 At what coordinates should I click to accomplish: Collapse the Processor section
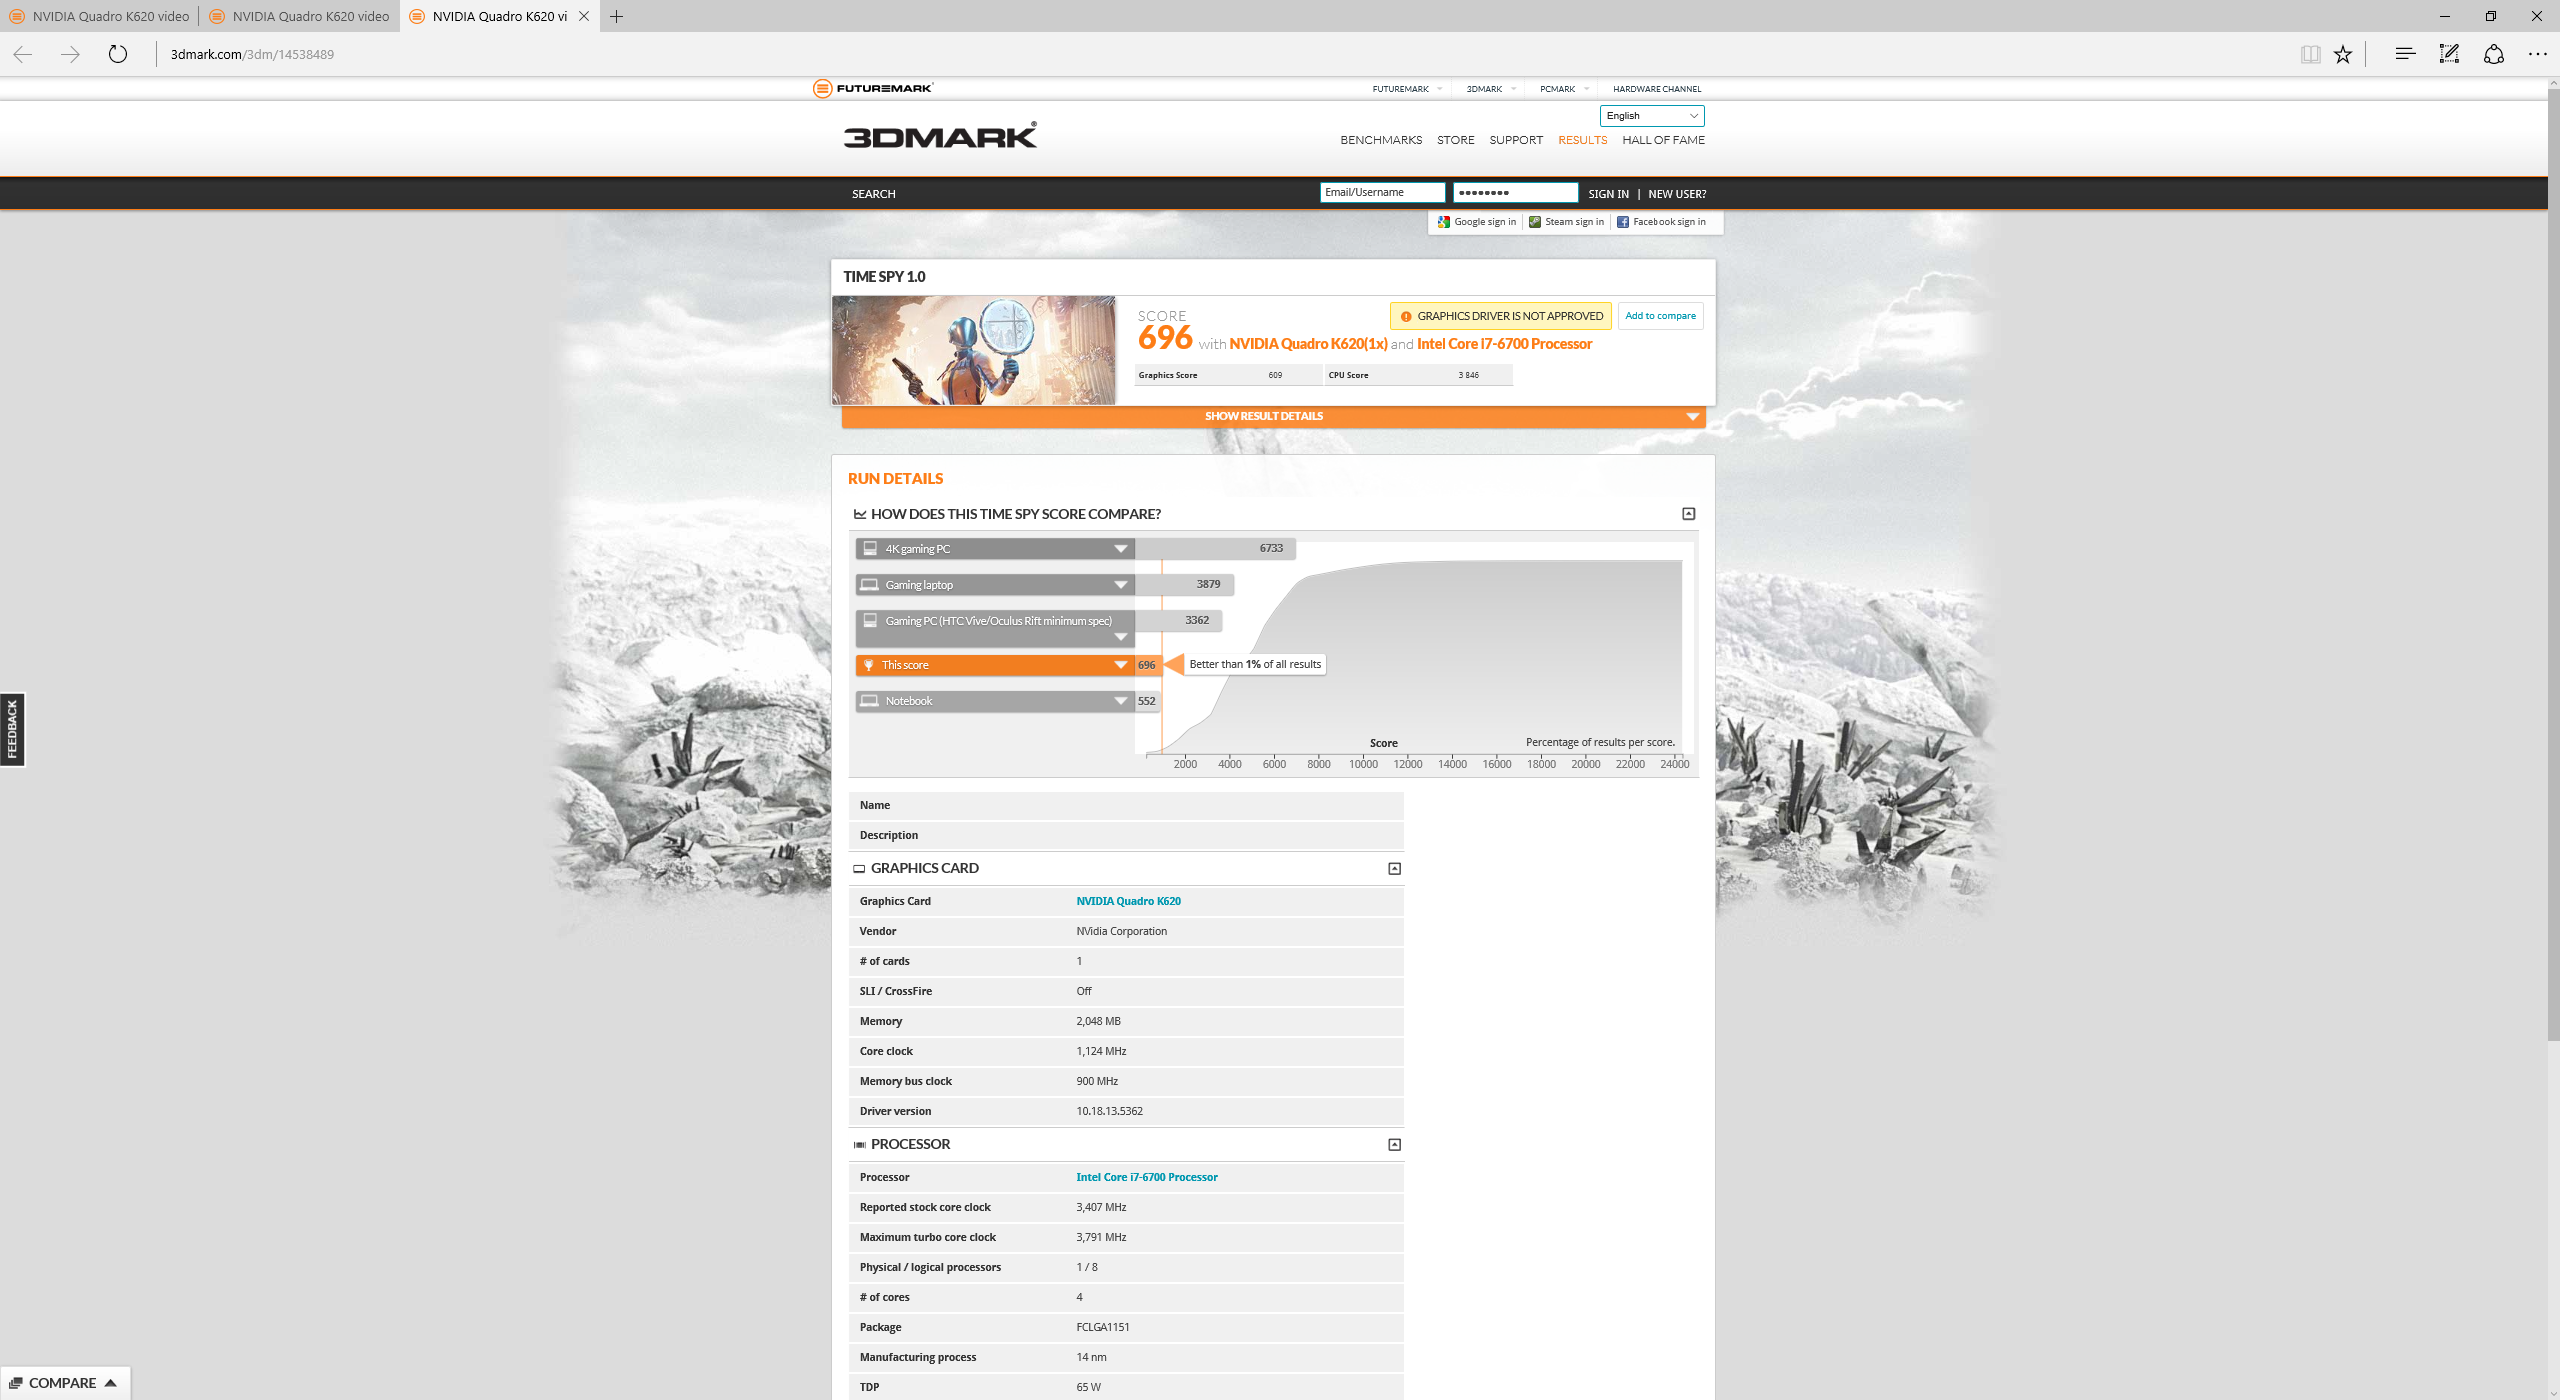(1395, 1145)
